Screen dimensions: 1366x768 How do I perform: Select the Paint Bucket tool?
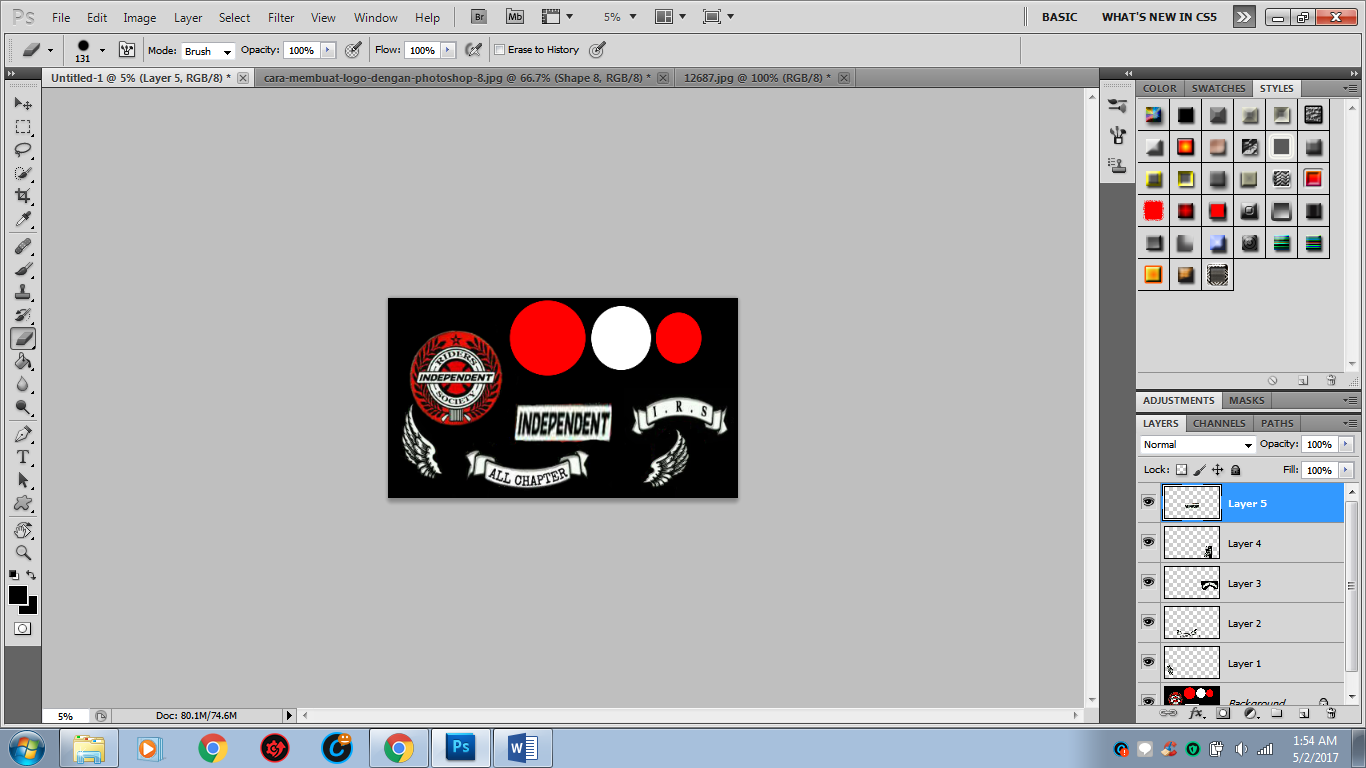23,361
